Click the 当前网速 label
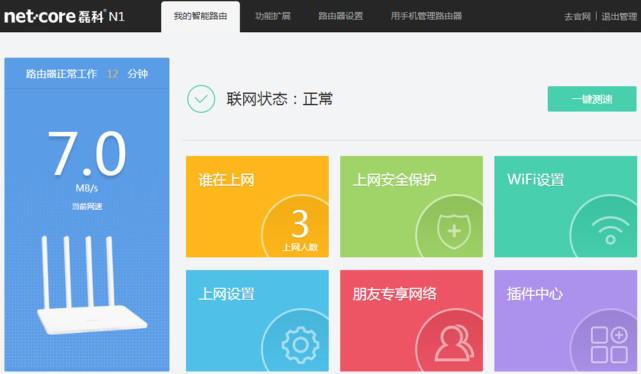 click(x=87, y=206)
